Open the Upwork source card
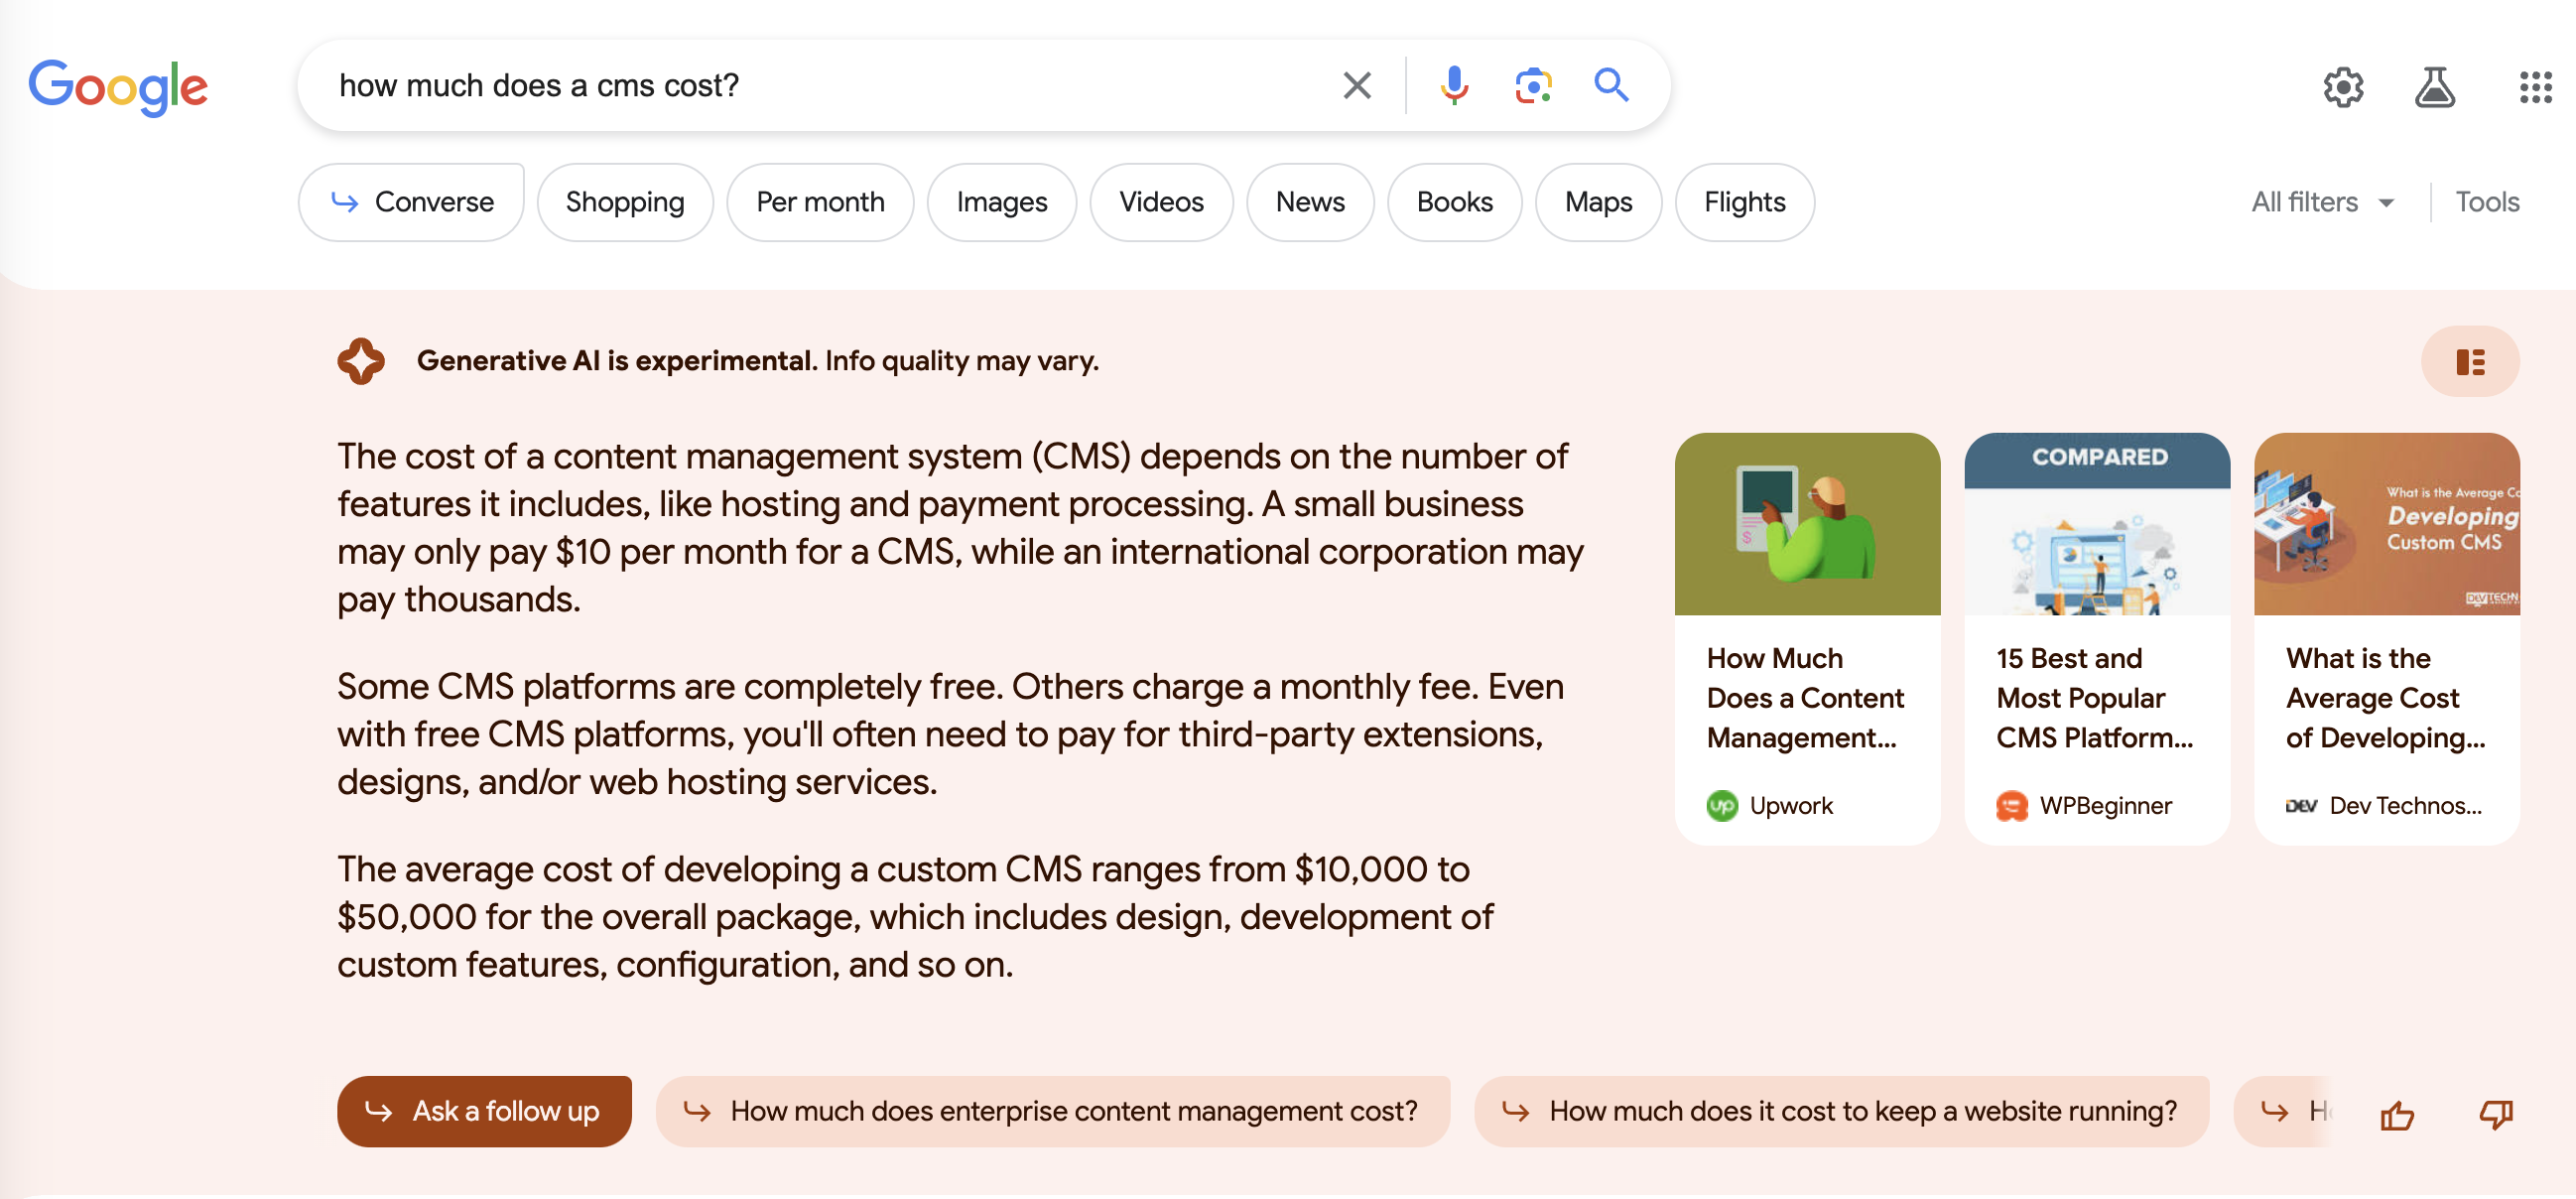 tap(1806, 639)
